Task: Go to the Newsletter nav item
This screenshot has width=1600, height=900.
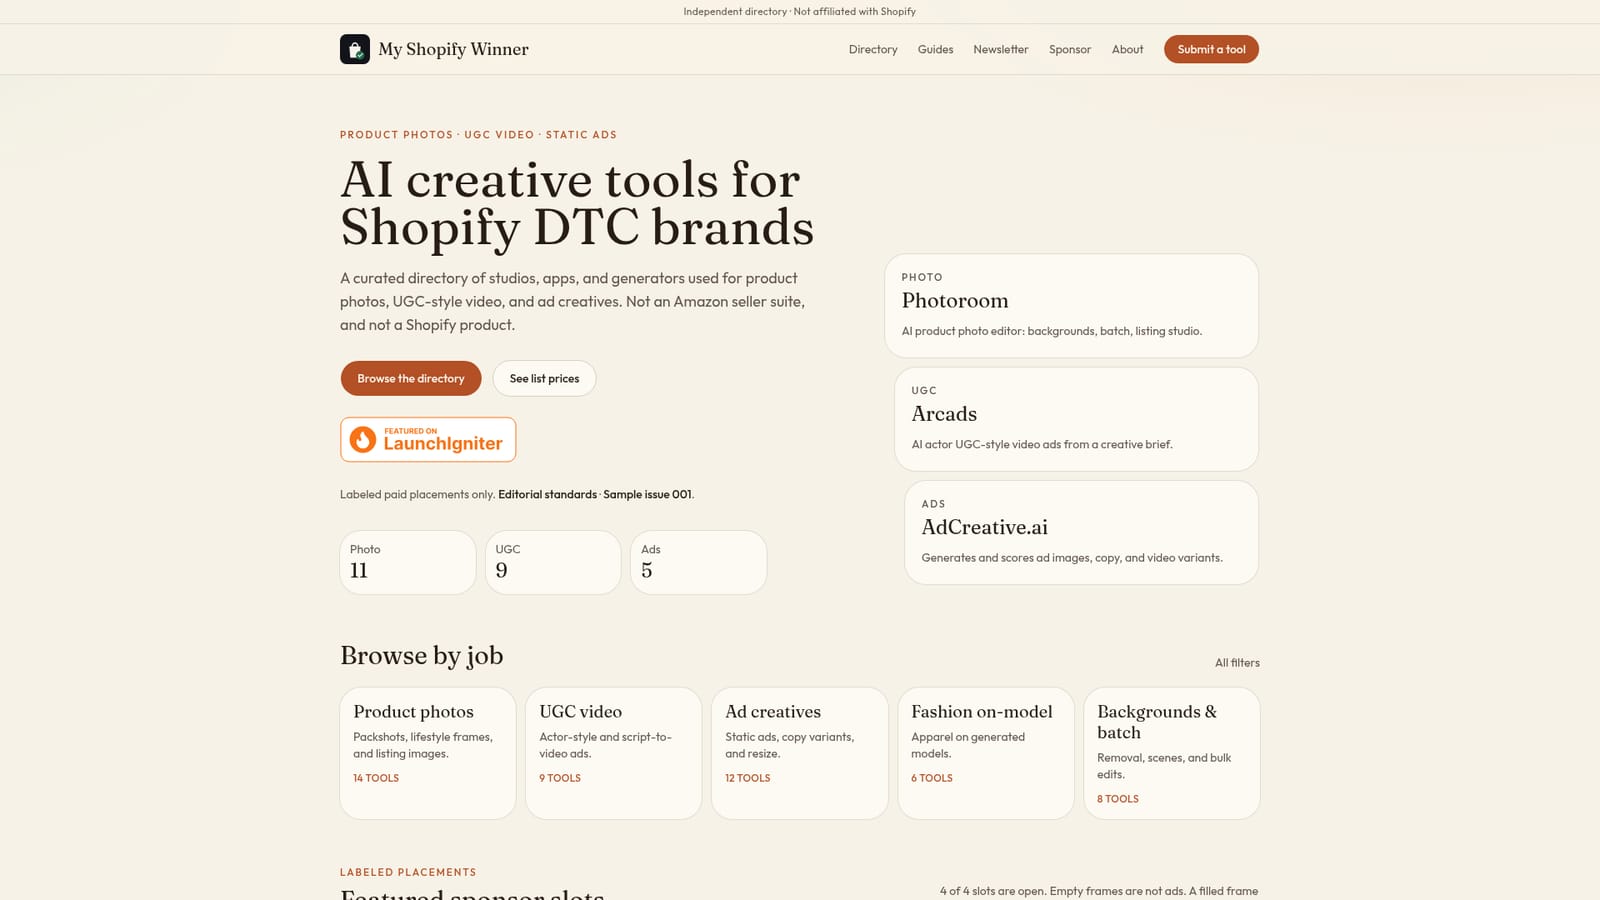Action: point(1001,49)
